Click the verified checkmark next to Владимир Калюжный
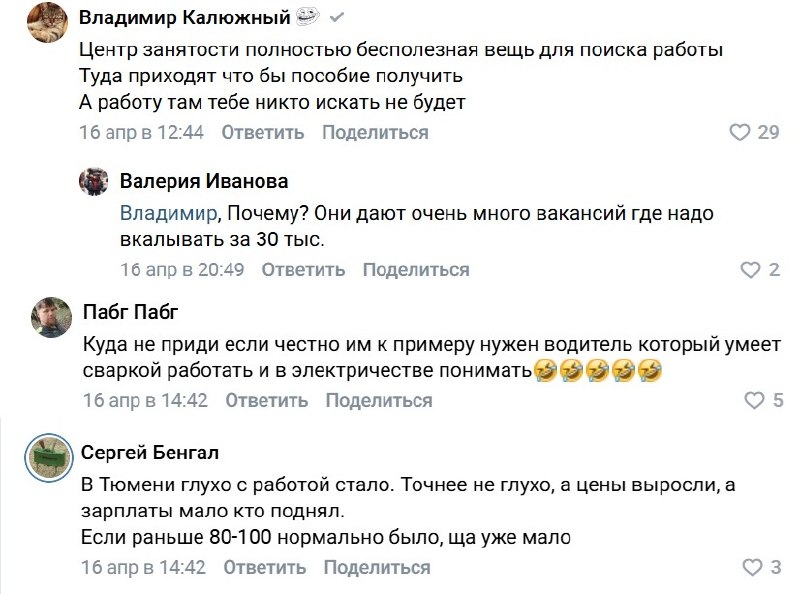Screen dimensions: 800x594 pyautogui.click(x=337, y=18)
